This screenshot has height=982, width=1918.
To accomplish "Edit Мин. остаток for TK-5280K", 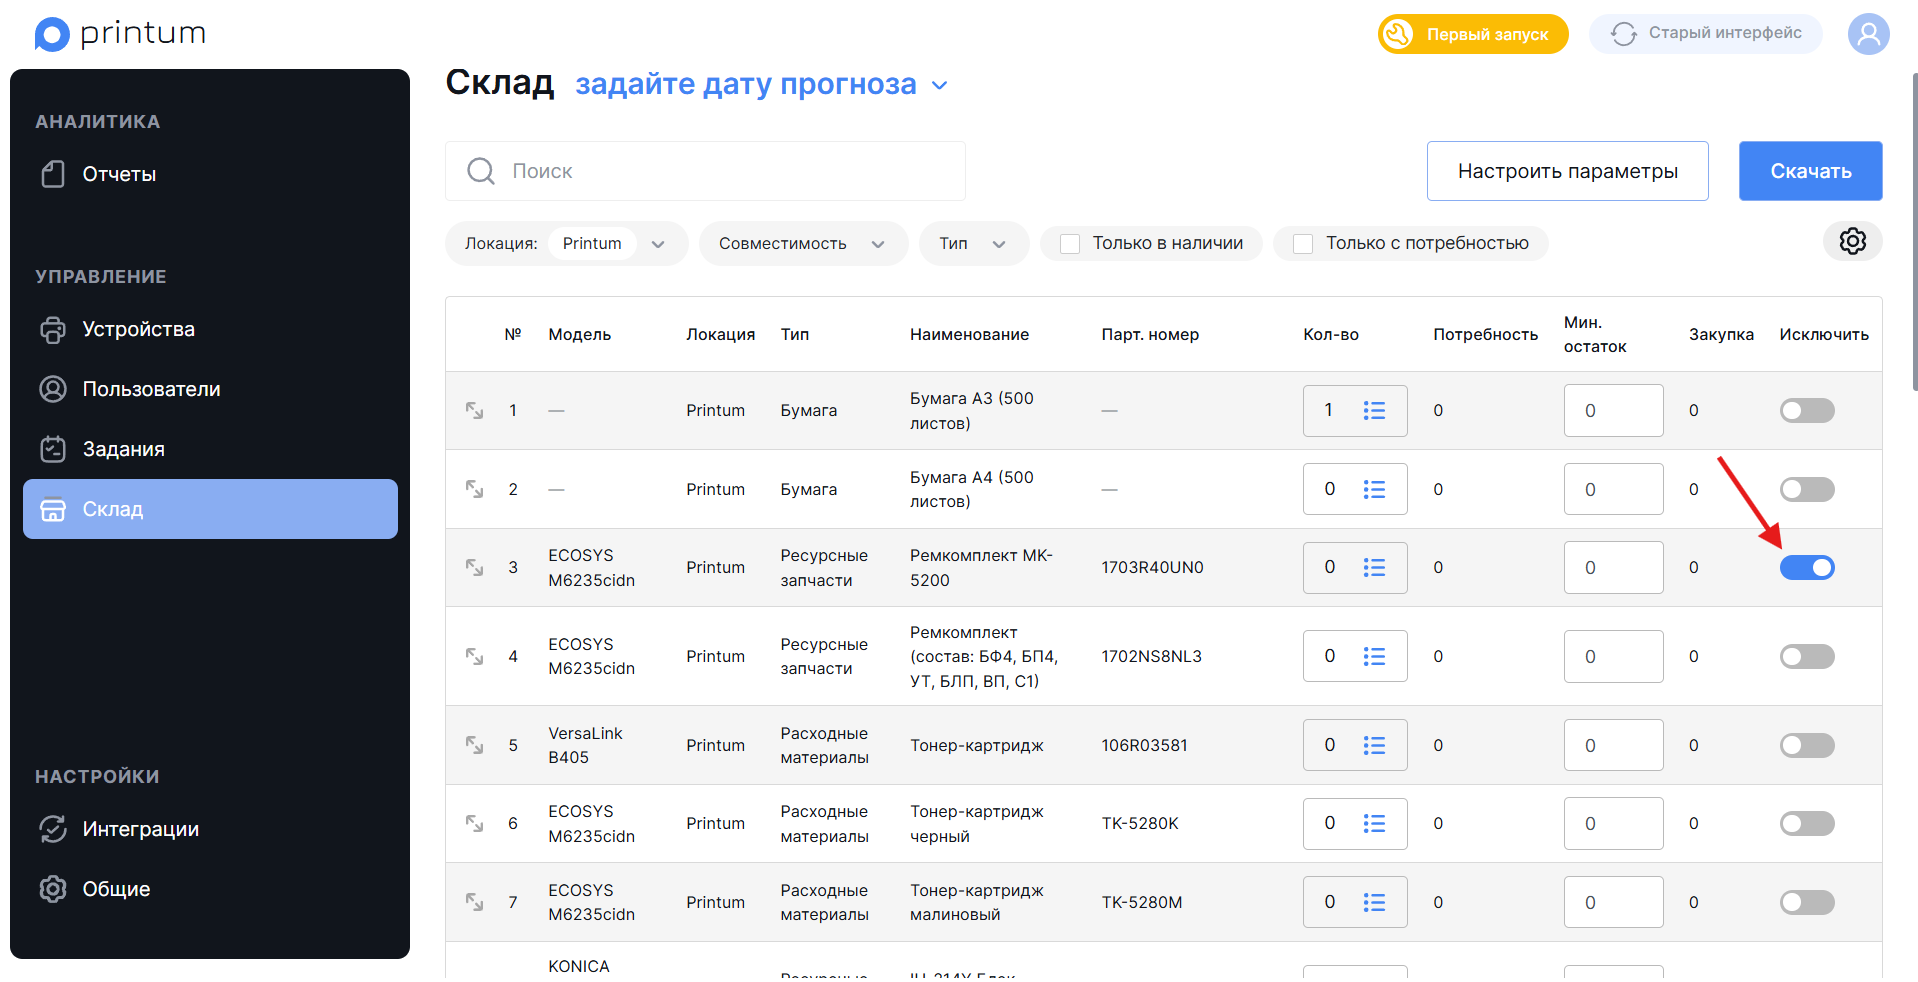I will coord(1613,823).
